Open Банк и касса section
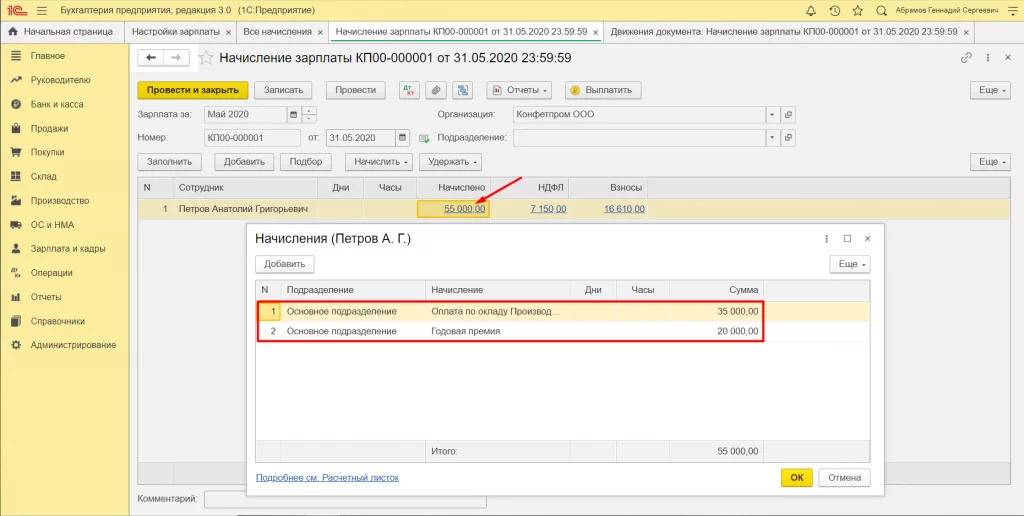Viewport: 1024px width, 516px height. pyautogui.click(x=57, y=105)
